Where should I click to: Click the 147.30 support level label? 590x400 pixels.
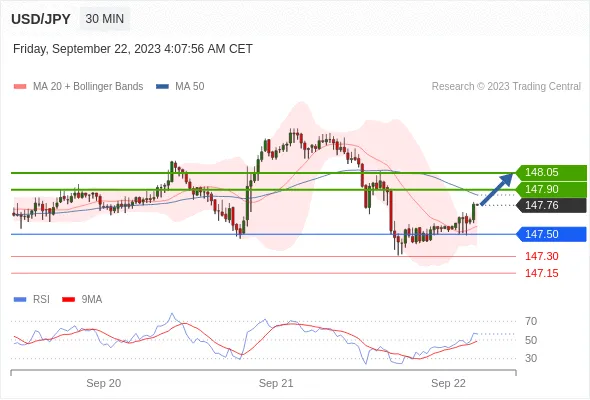[541, 256]
